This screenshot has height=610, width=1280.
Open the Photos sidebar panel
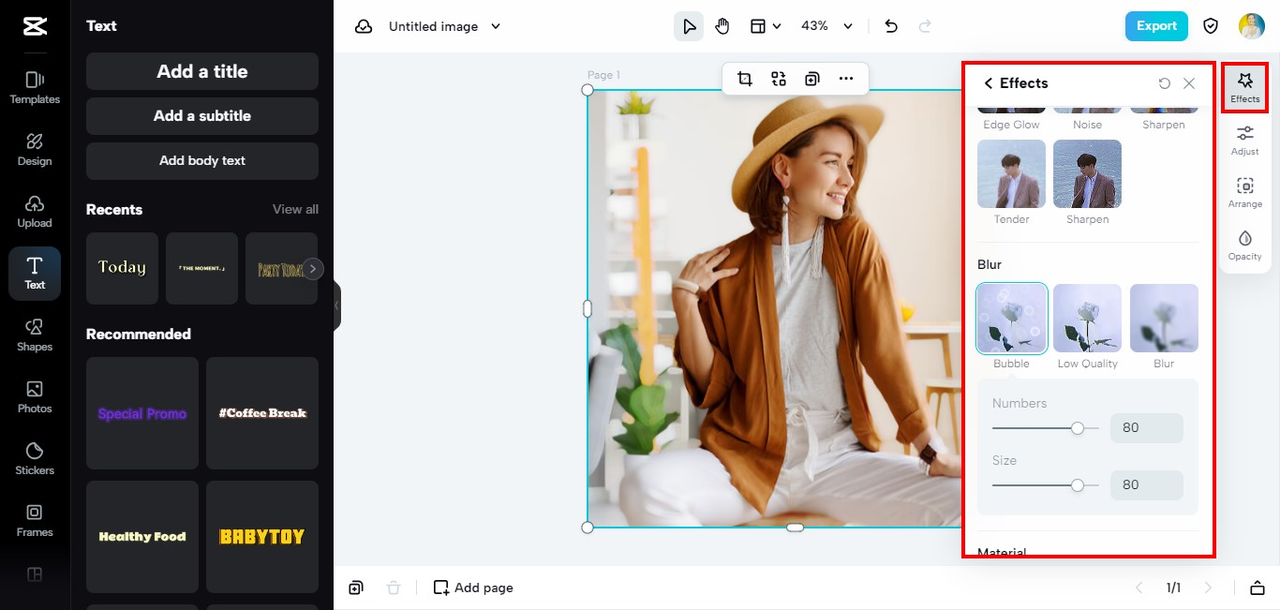tap(35, 397)
